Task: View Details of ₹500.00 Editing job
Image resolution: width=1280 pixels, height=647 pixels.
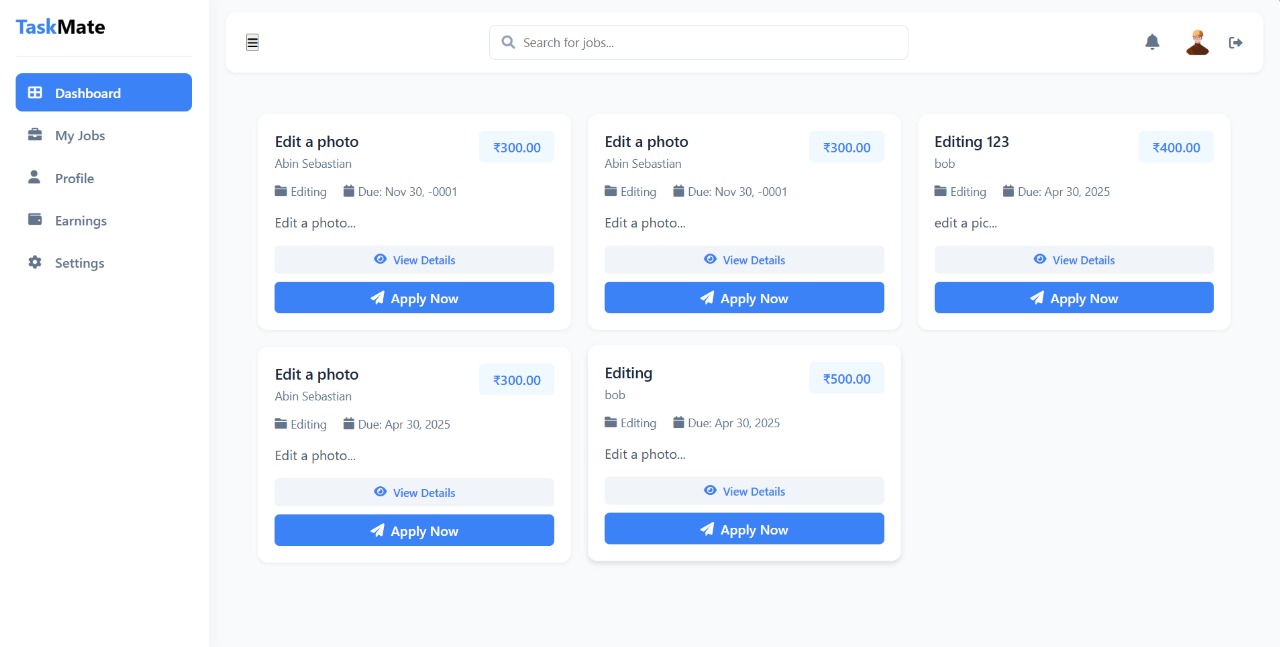Action: [744, 491]
